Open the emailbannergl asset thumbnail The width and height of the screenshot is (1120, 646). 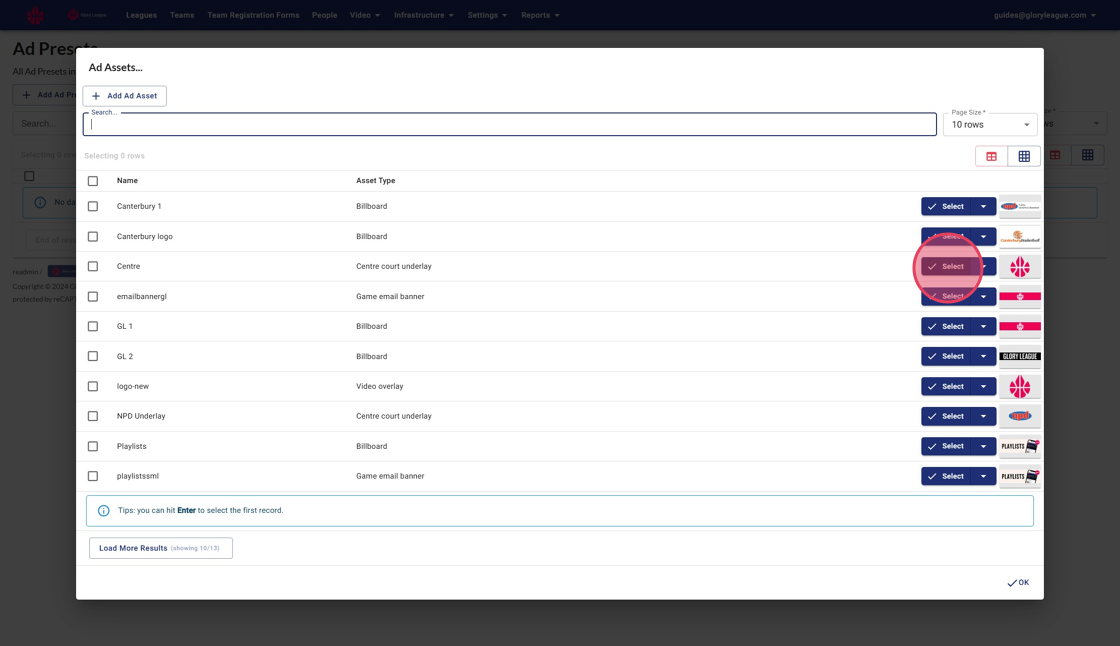1019,297
